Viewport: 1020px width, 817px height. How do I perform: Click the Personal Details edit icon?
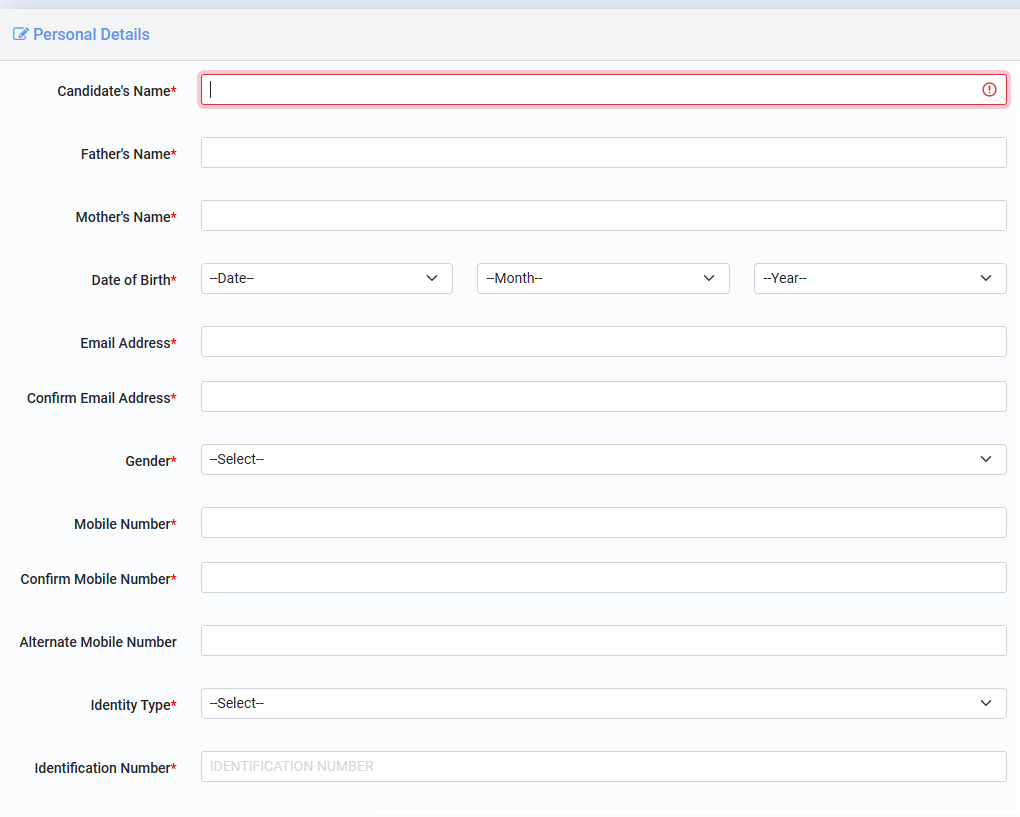20,34
